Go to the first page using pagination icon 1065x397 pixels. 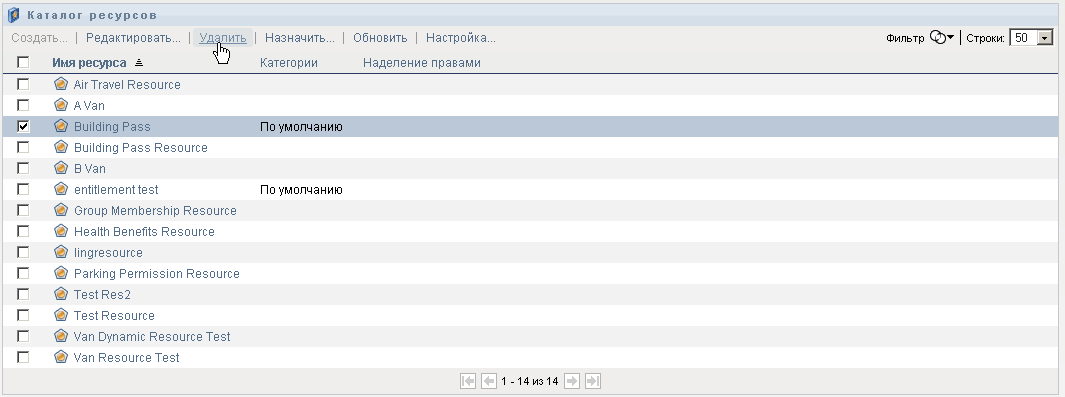click(x=468, y=381)
